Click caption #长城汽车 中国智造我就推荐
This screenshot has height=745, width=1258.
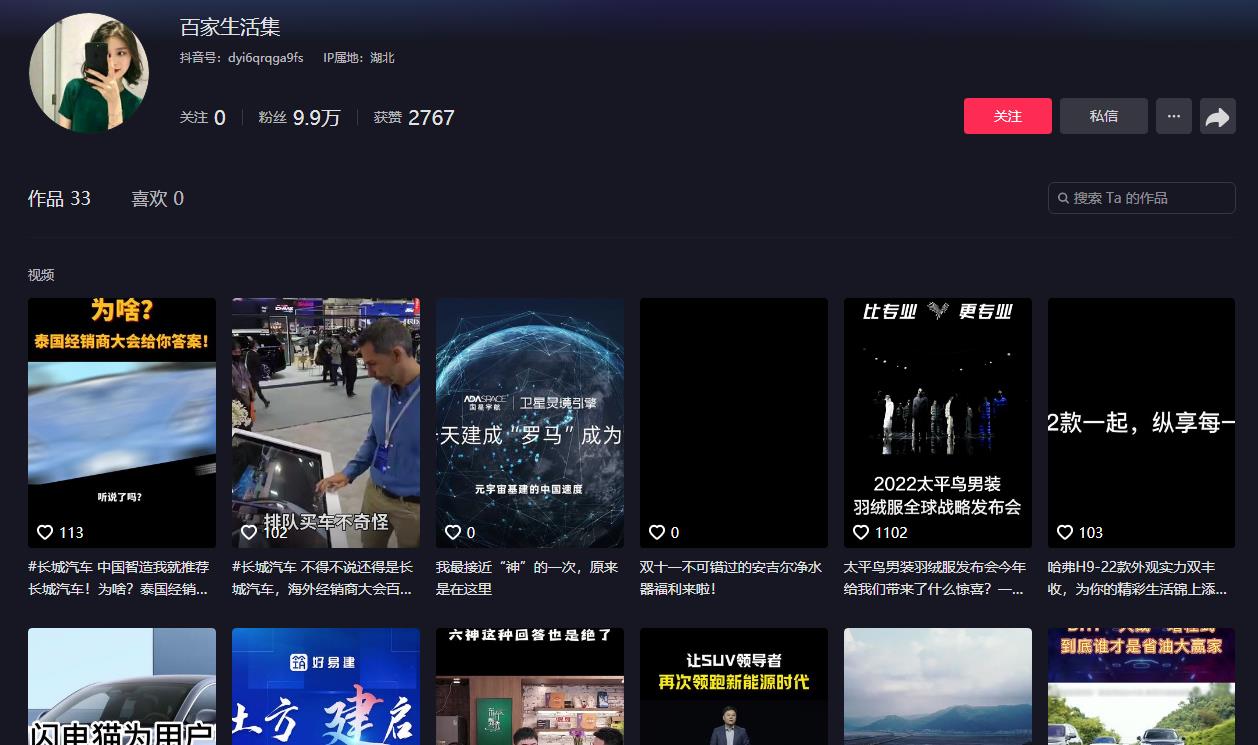pyautogui.click(x=119, y=578)
